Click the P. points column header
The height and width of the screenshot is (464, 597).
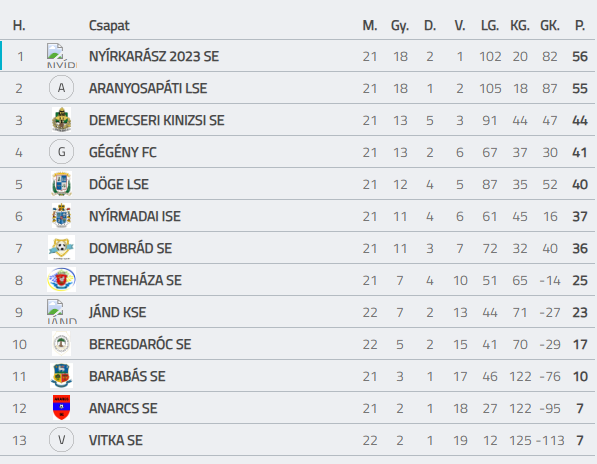pos(579,26)
